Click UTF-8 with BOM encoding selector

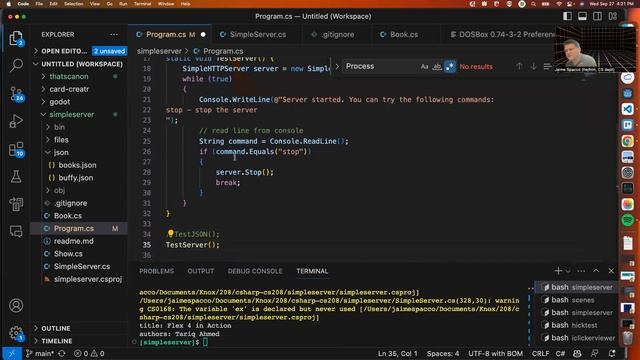click(x=496, y=353)
